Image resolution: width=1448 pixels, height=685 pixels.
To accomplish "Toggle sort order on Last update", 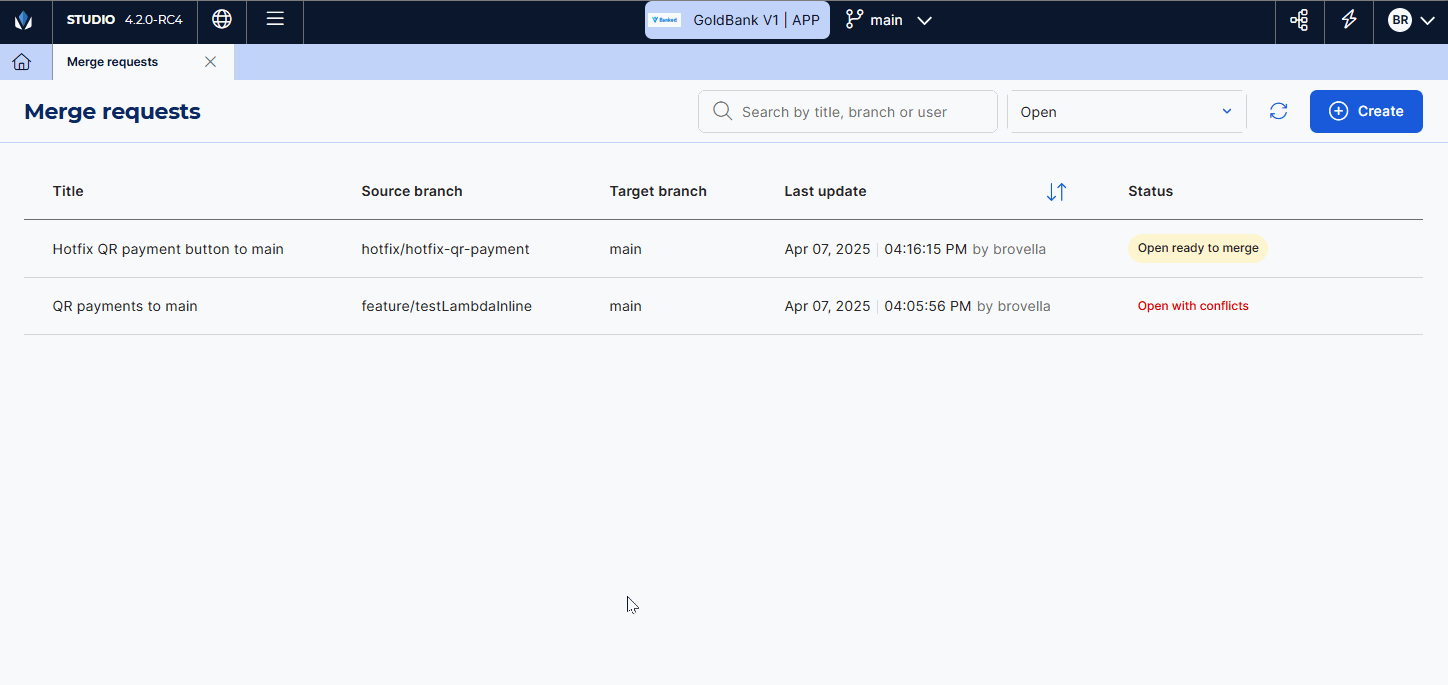I will coord(1056,192).
